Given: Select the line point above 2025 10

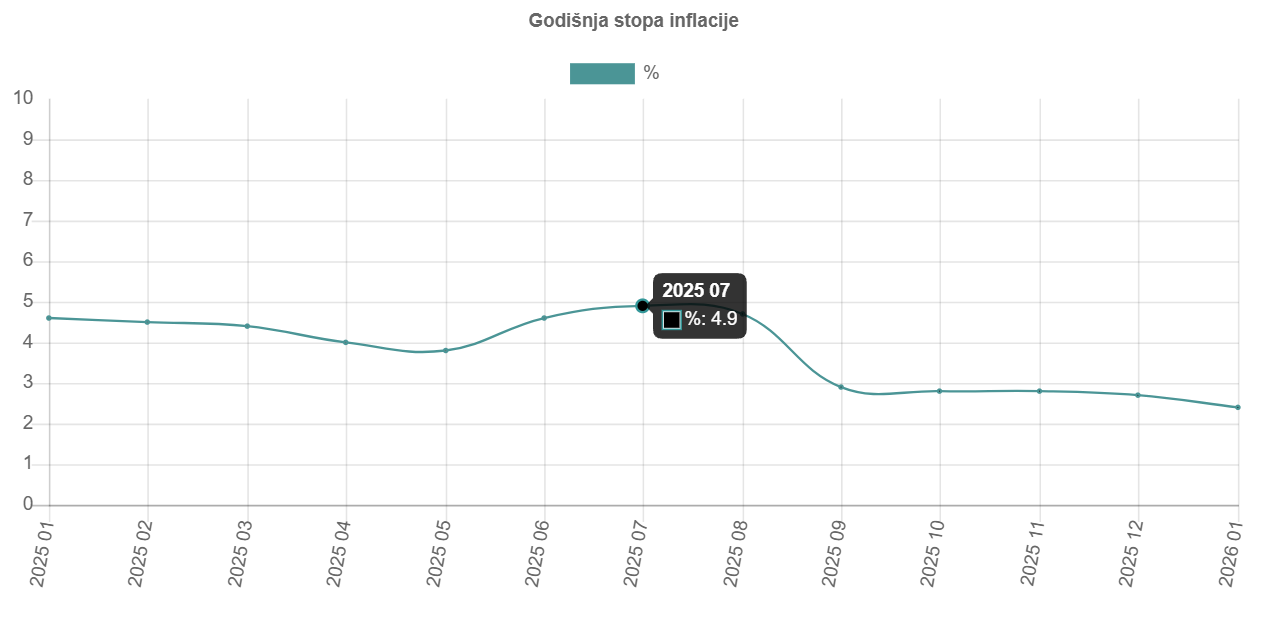Looking at the screenshot, I should tap(940, 391).
